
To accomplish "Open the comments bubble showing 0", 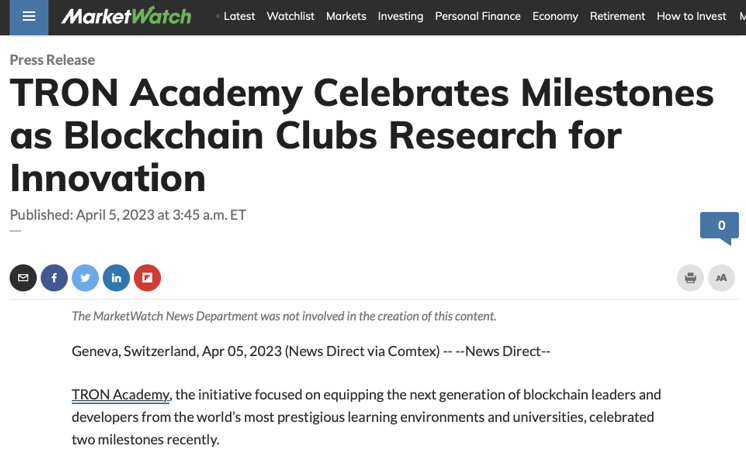I will click(x=720, y=226).
